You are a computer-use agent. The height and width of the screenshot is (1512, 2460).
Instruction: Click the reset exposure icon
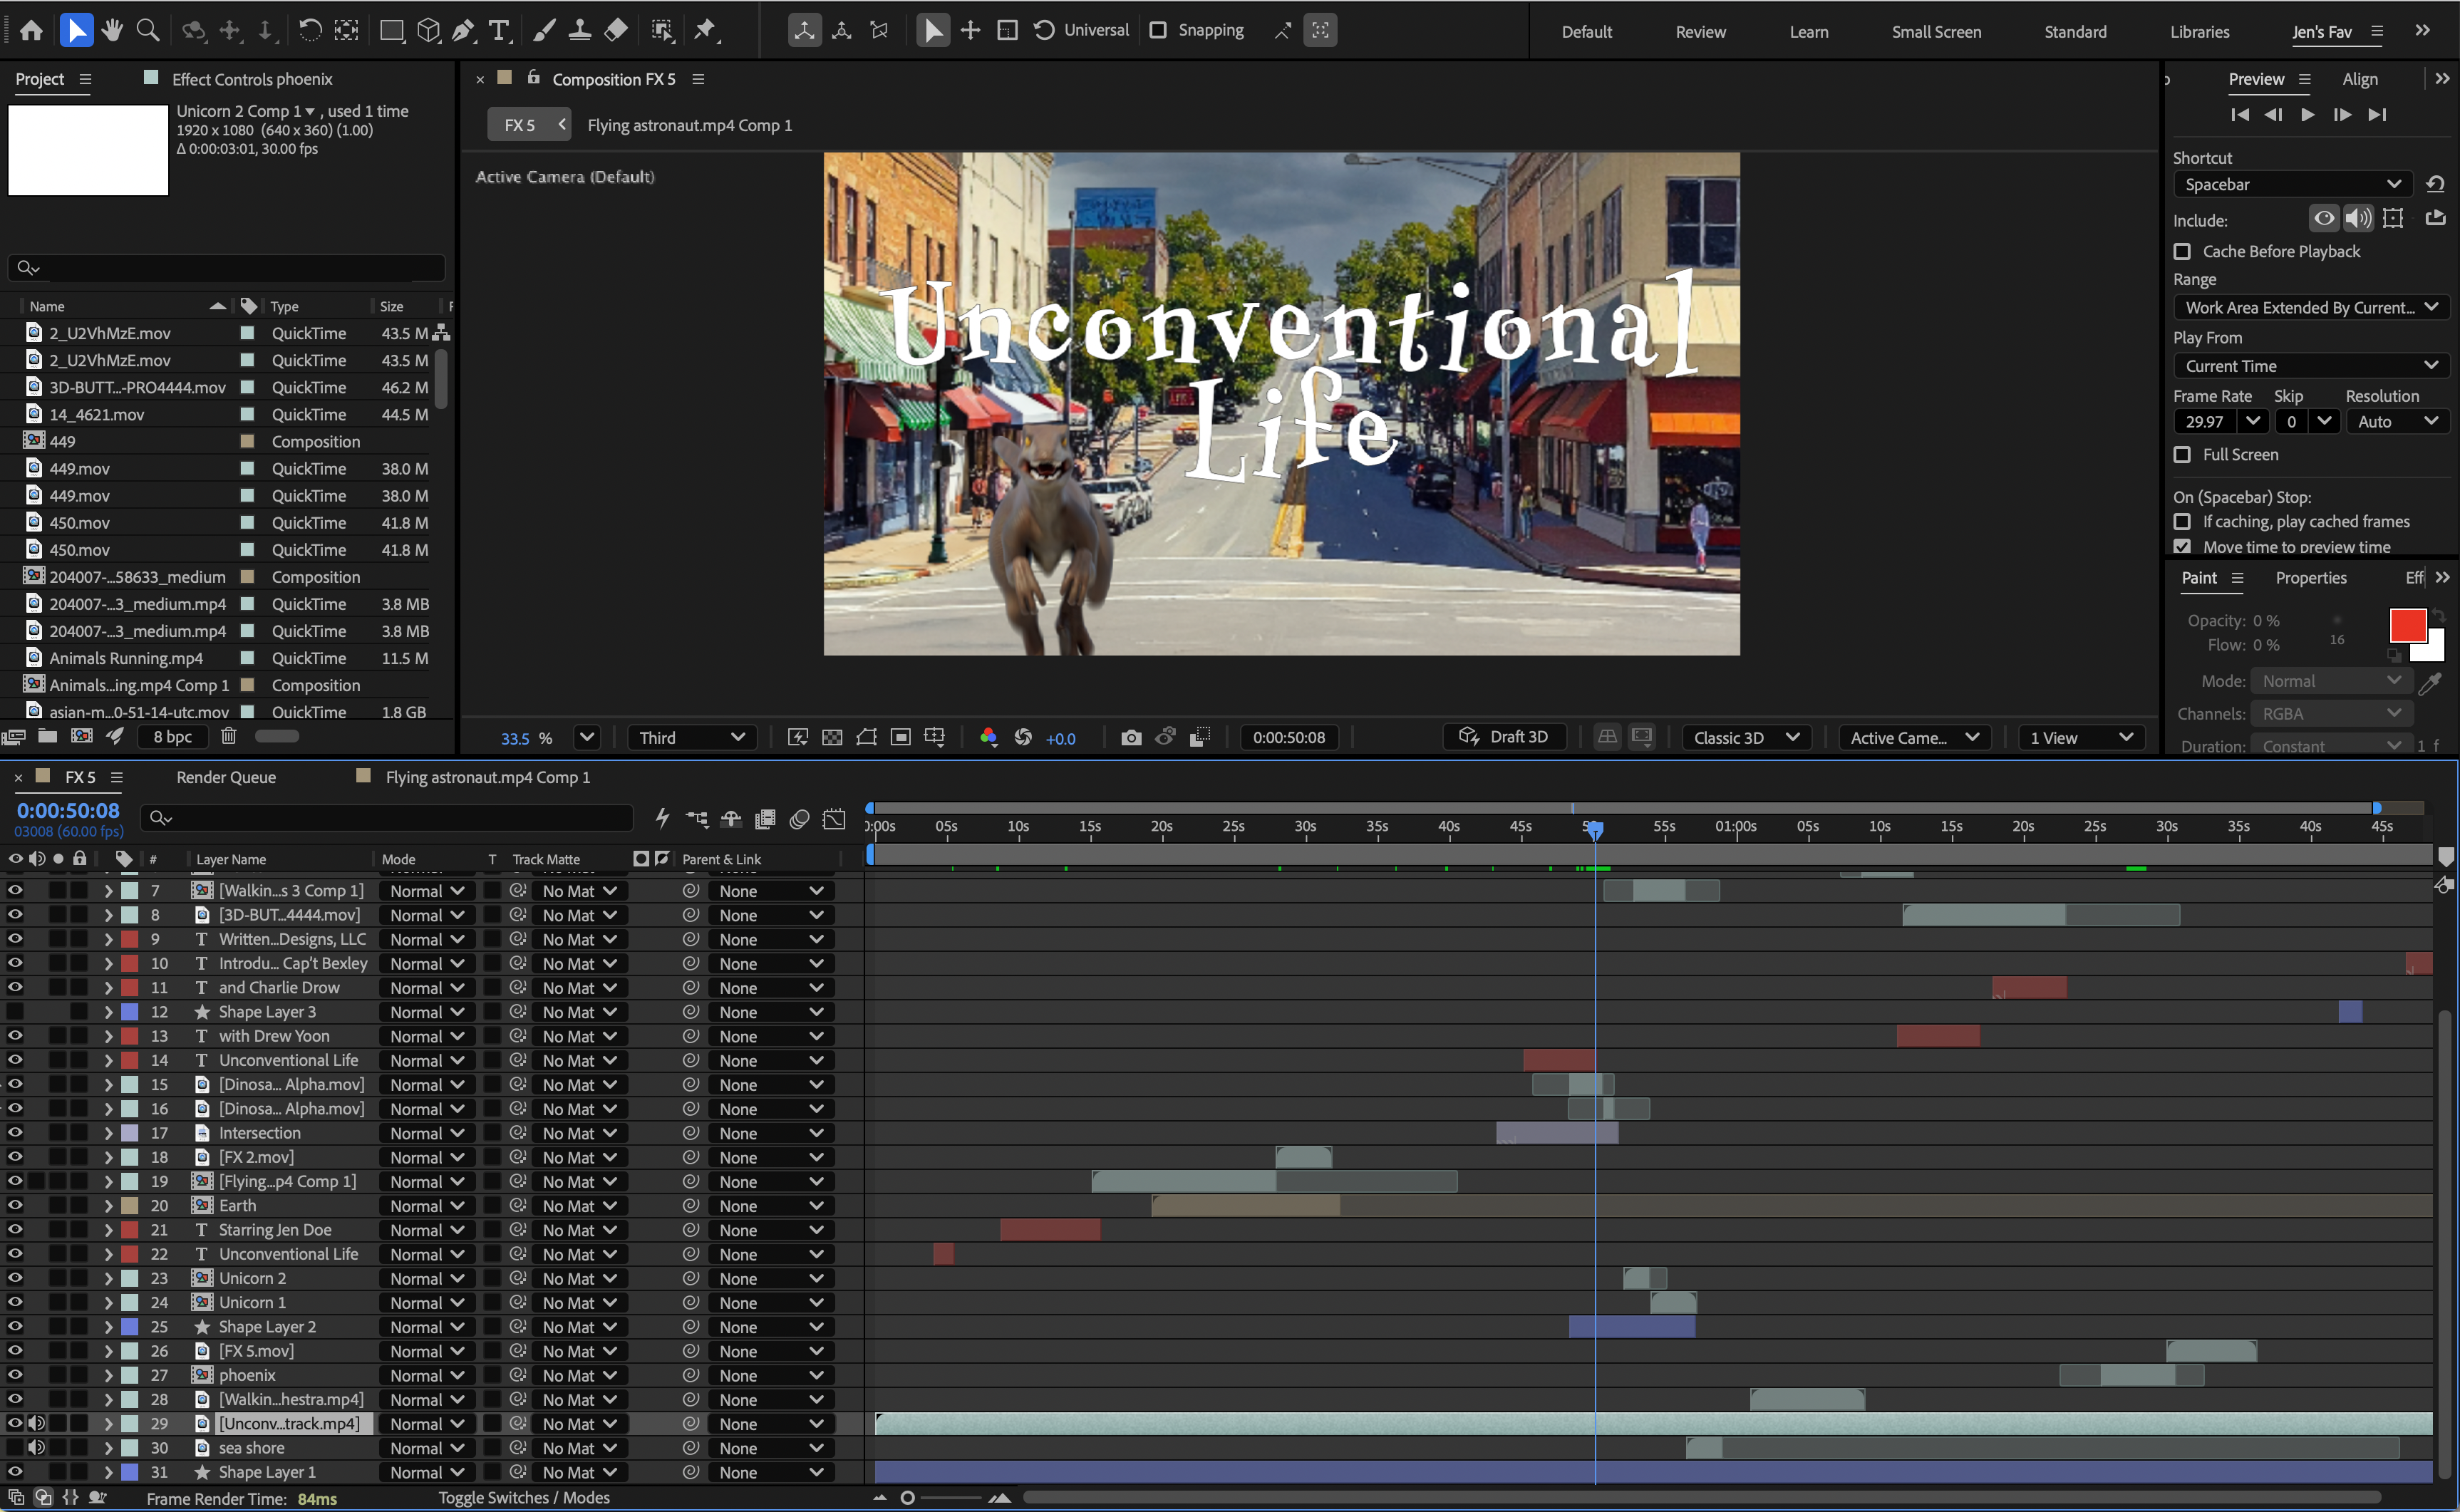tap(1023, 738)
